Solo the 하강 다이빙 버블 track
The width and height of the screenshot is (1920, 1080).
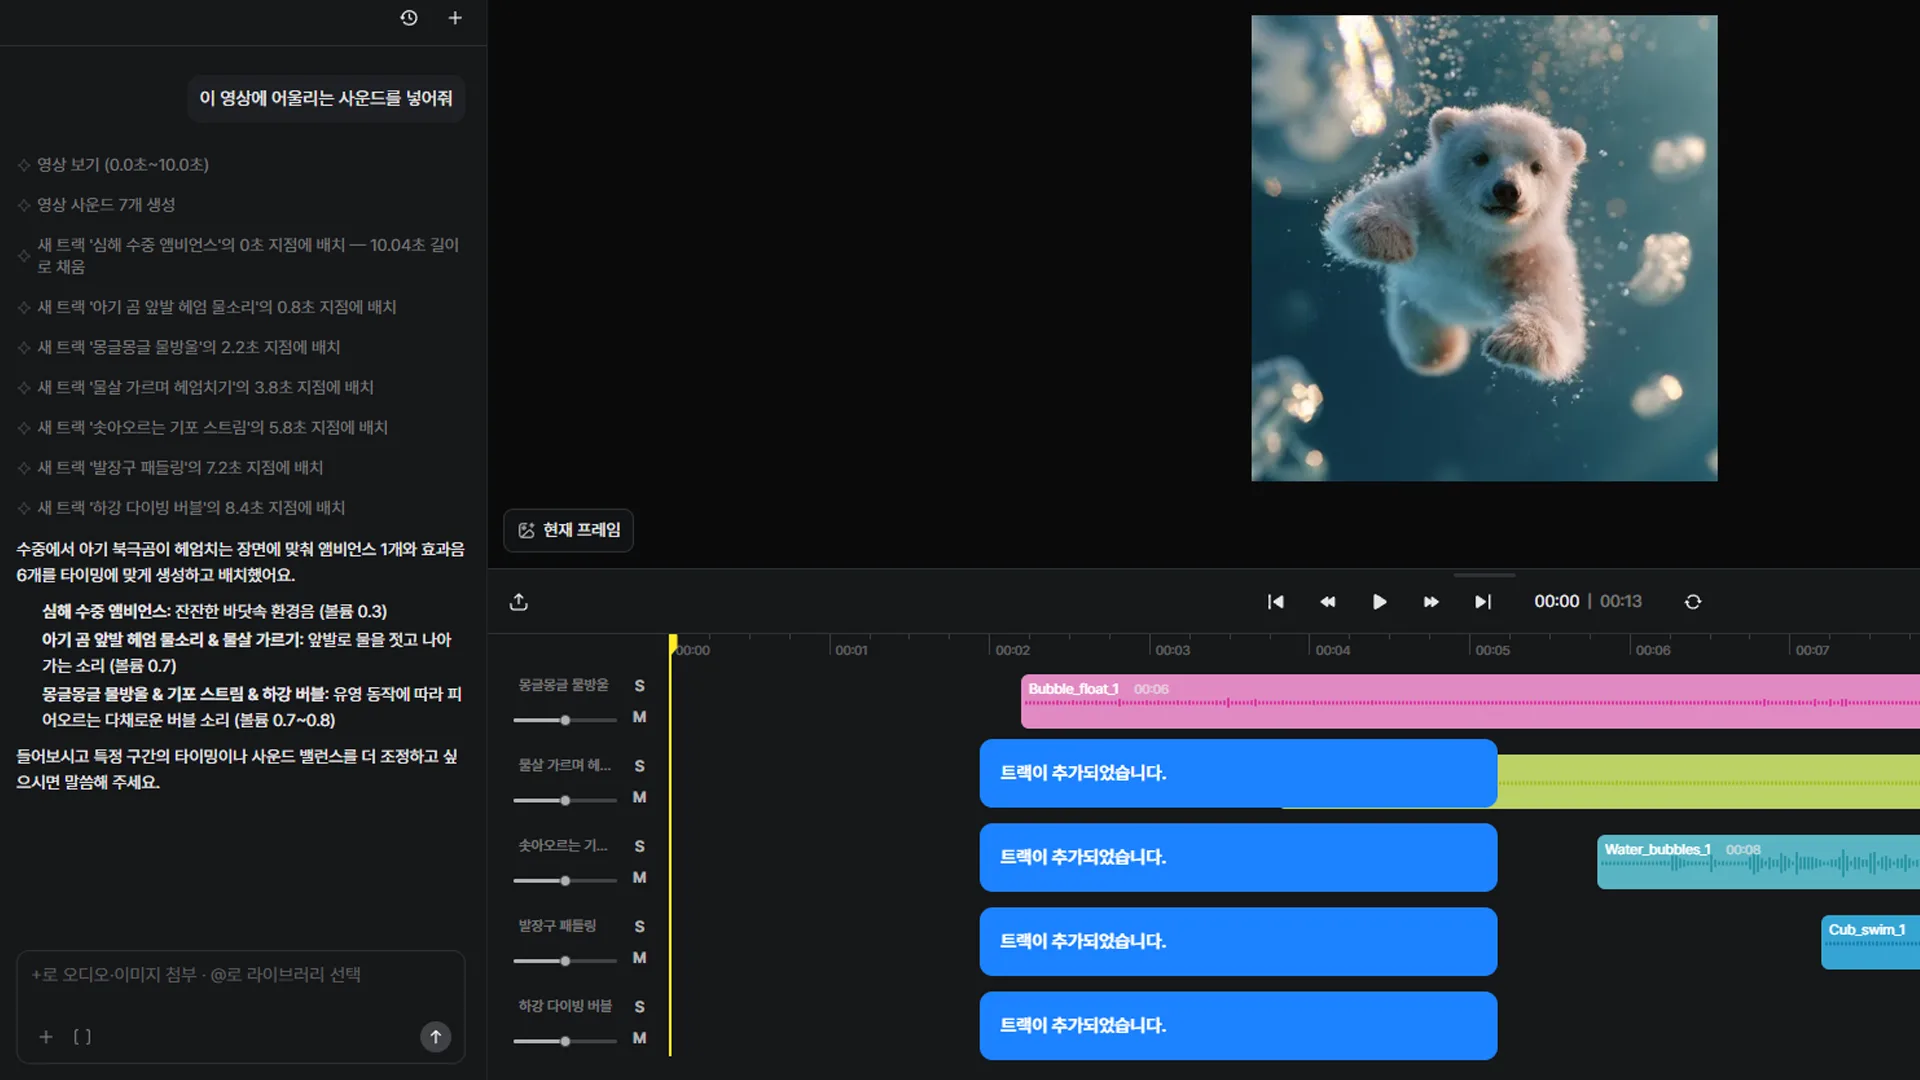pyautogui.click(x=639, y=1007)
